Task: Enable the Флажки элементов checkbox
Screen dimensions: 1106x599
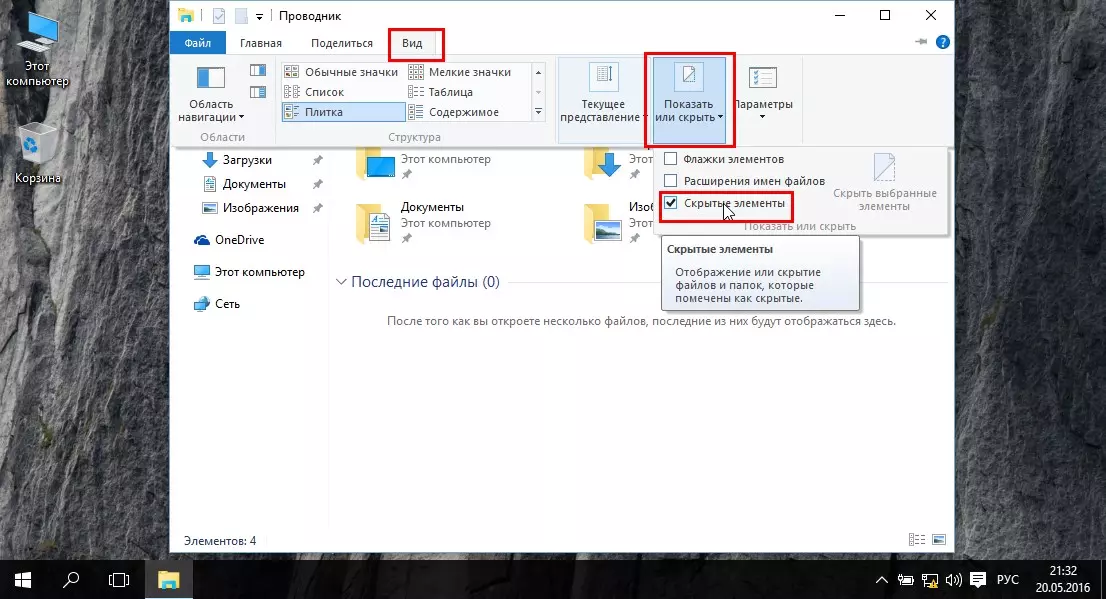Action: click(x=671, y=159)
